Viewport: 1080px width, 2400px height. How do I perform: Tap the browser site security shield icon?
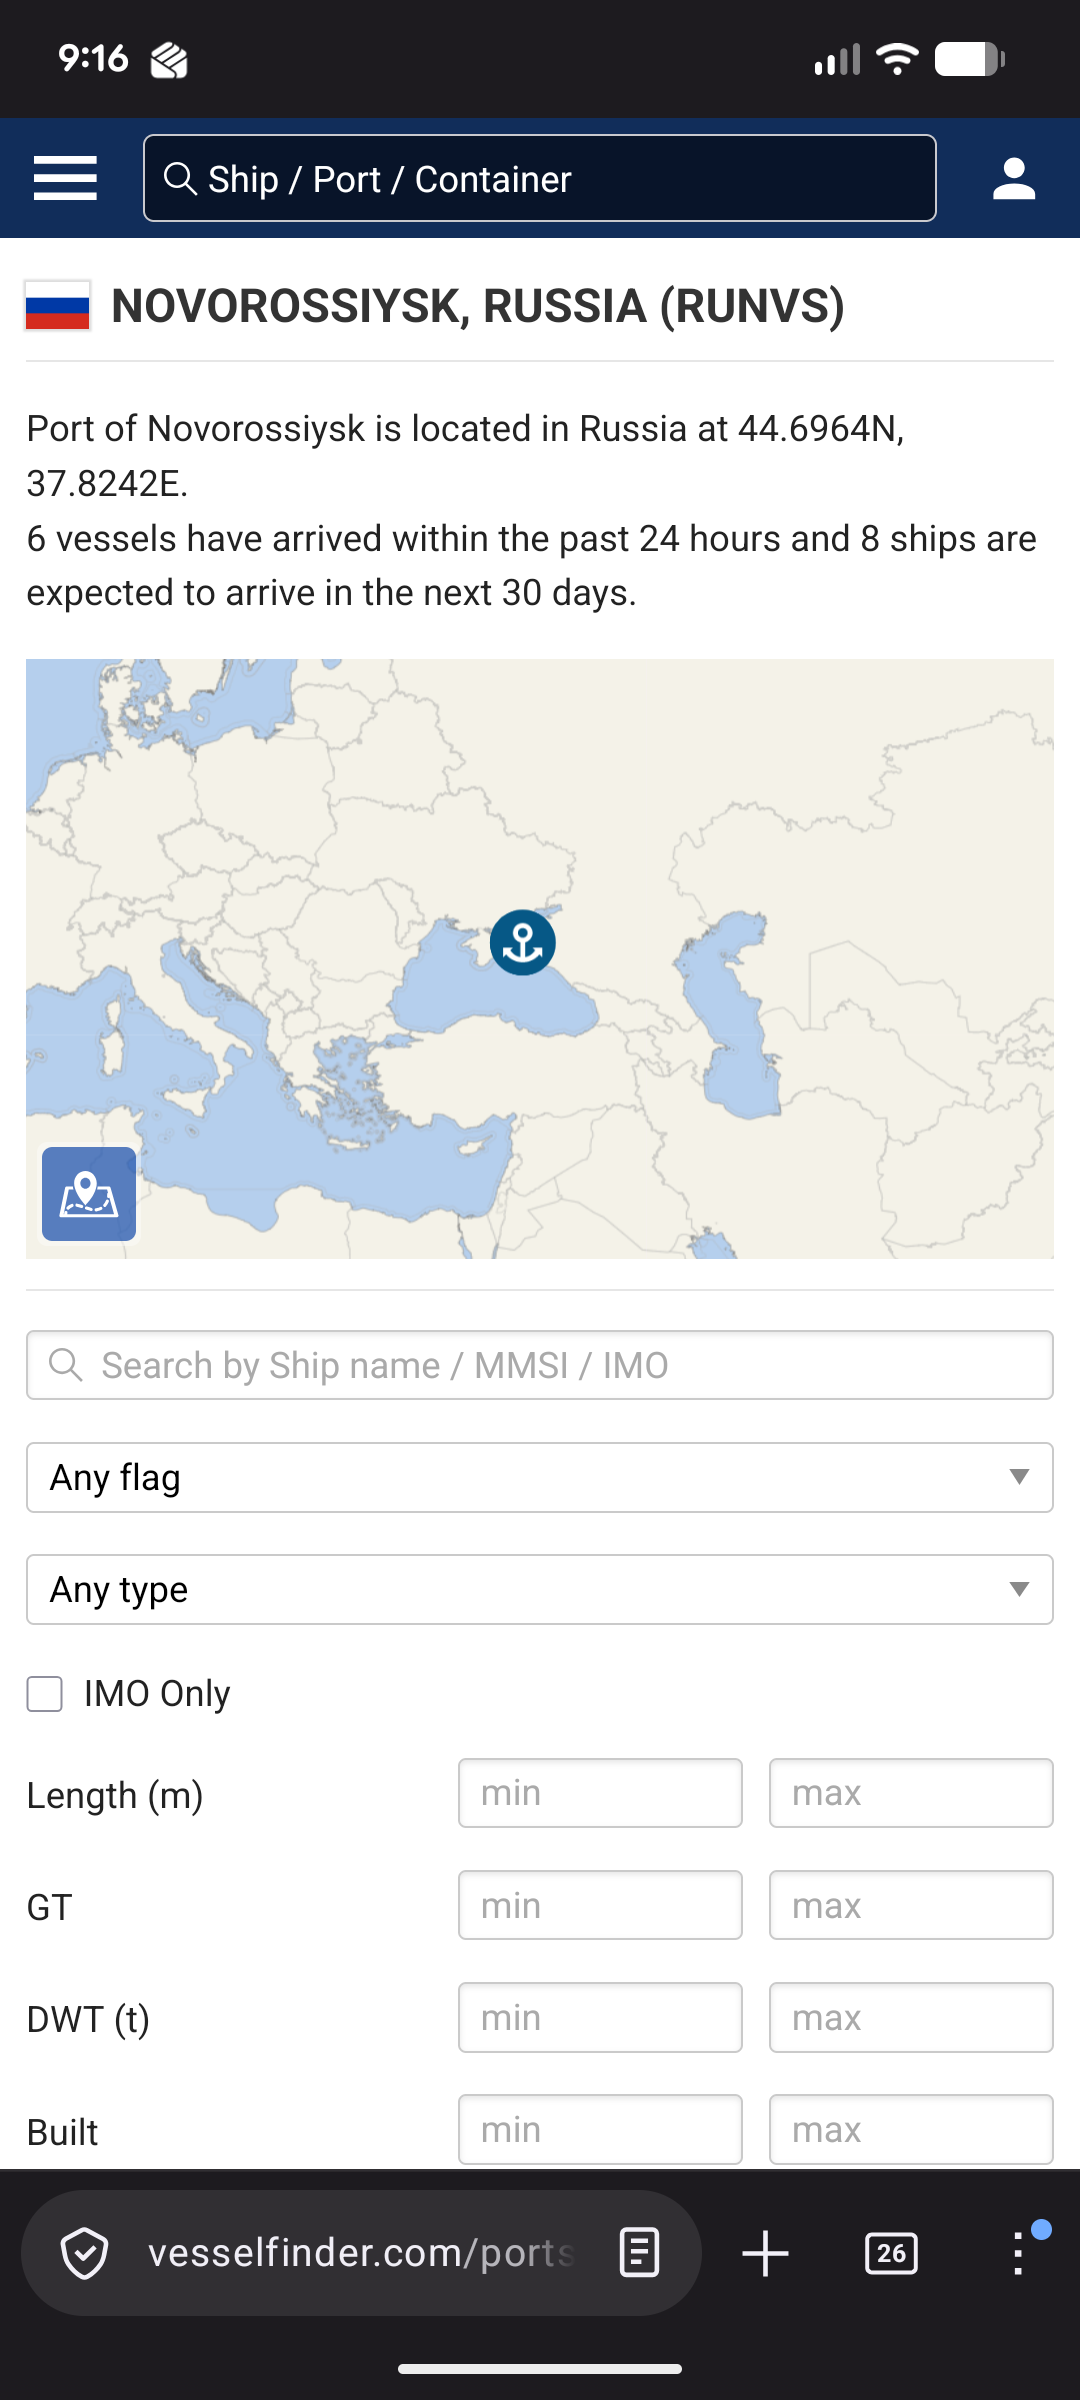(85, 2253)
